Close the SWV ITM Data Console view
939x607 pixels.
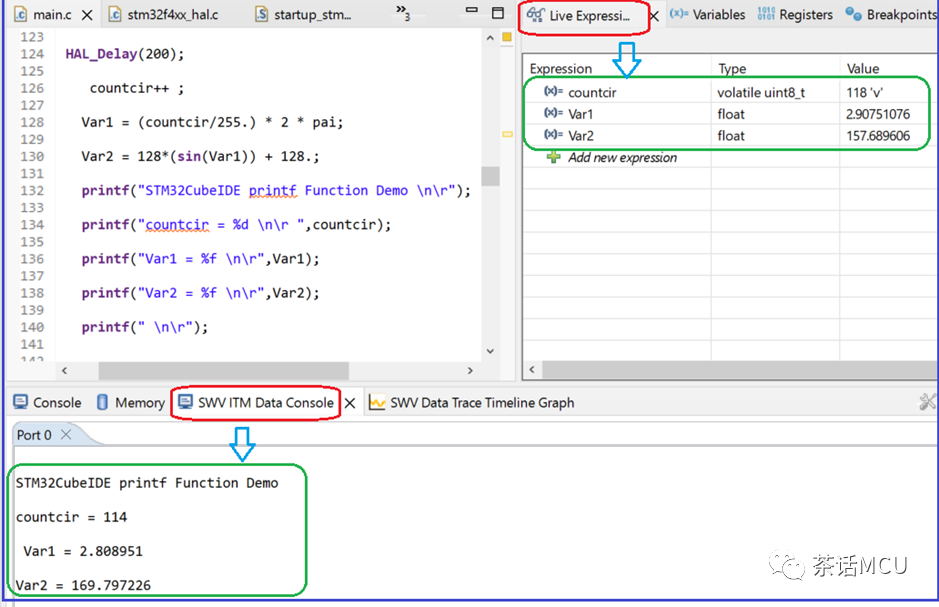pos(350,403)
